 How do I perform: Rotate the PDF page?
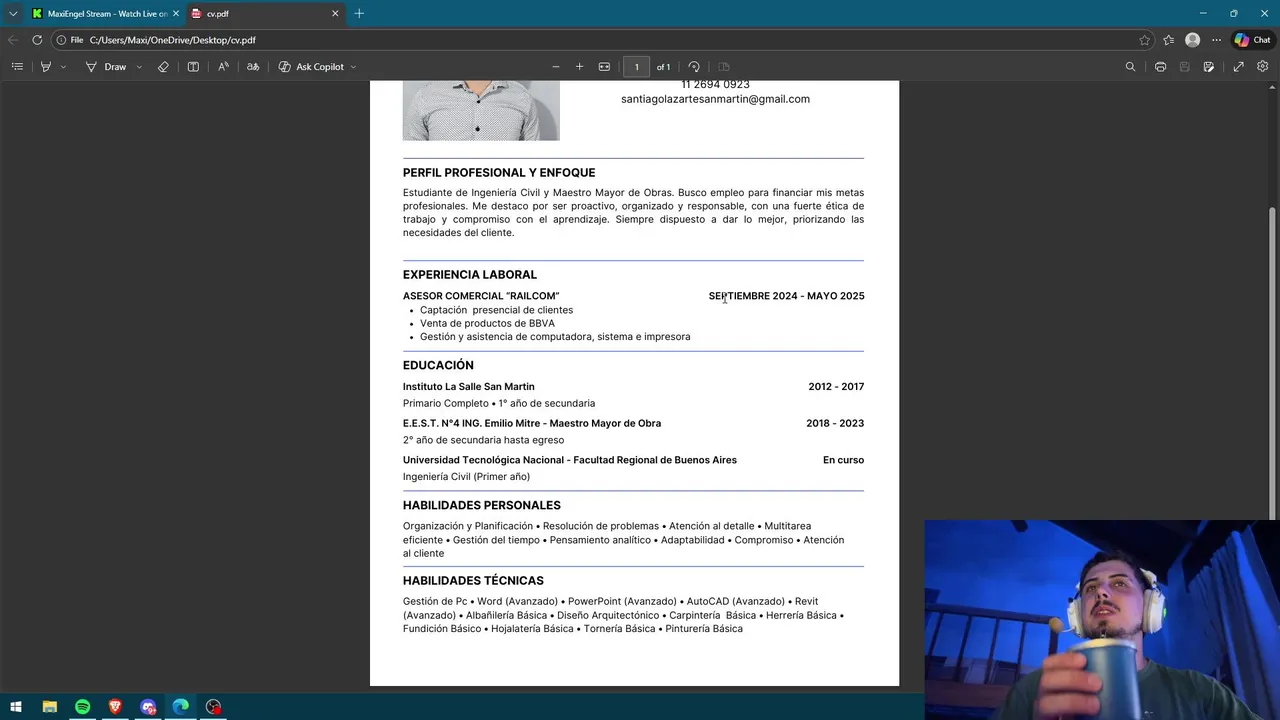694,67
